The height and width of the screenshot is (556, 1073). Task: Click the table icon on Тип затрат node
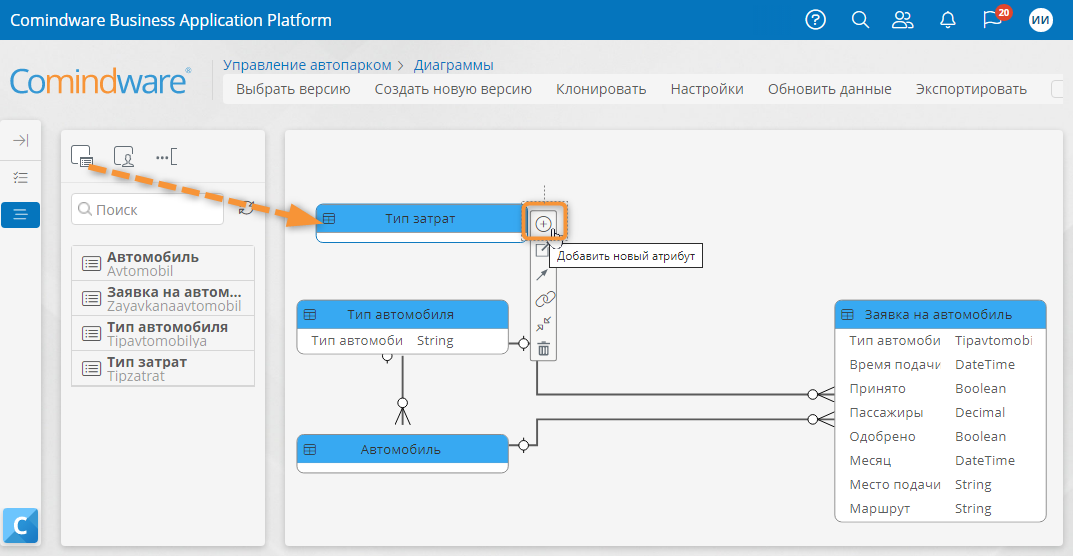click(x=329, y=218)
